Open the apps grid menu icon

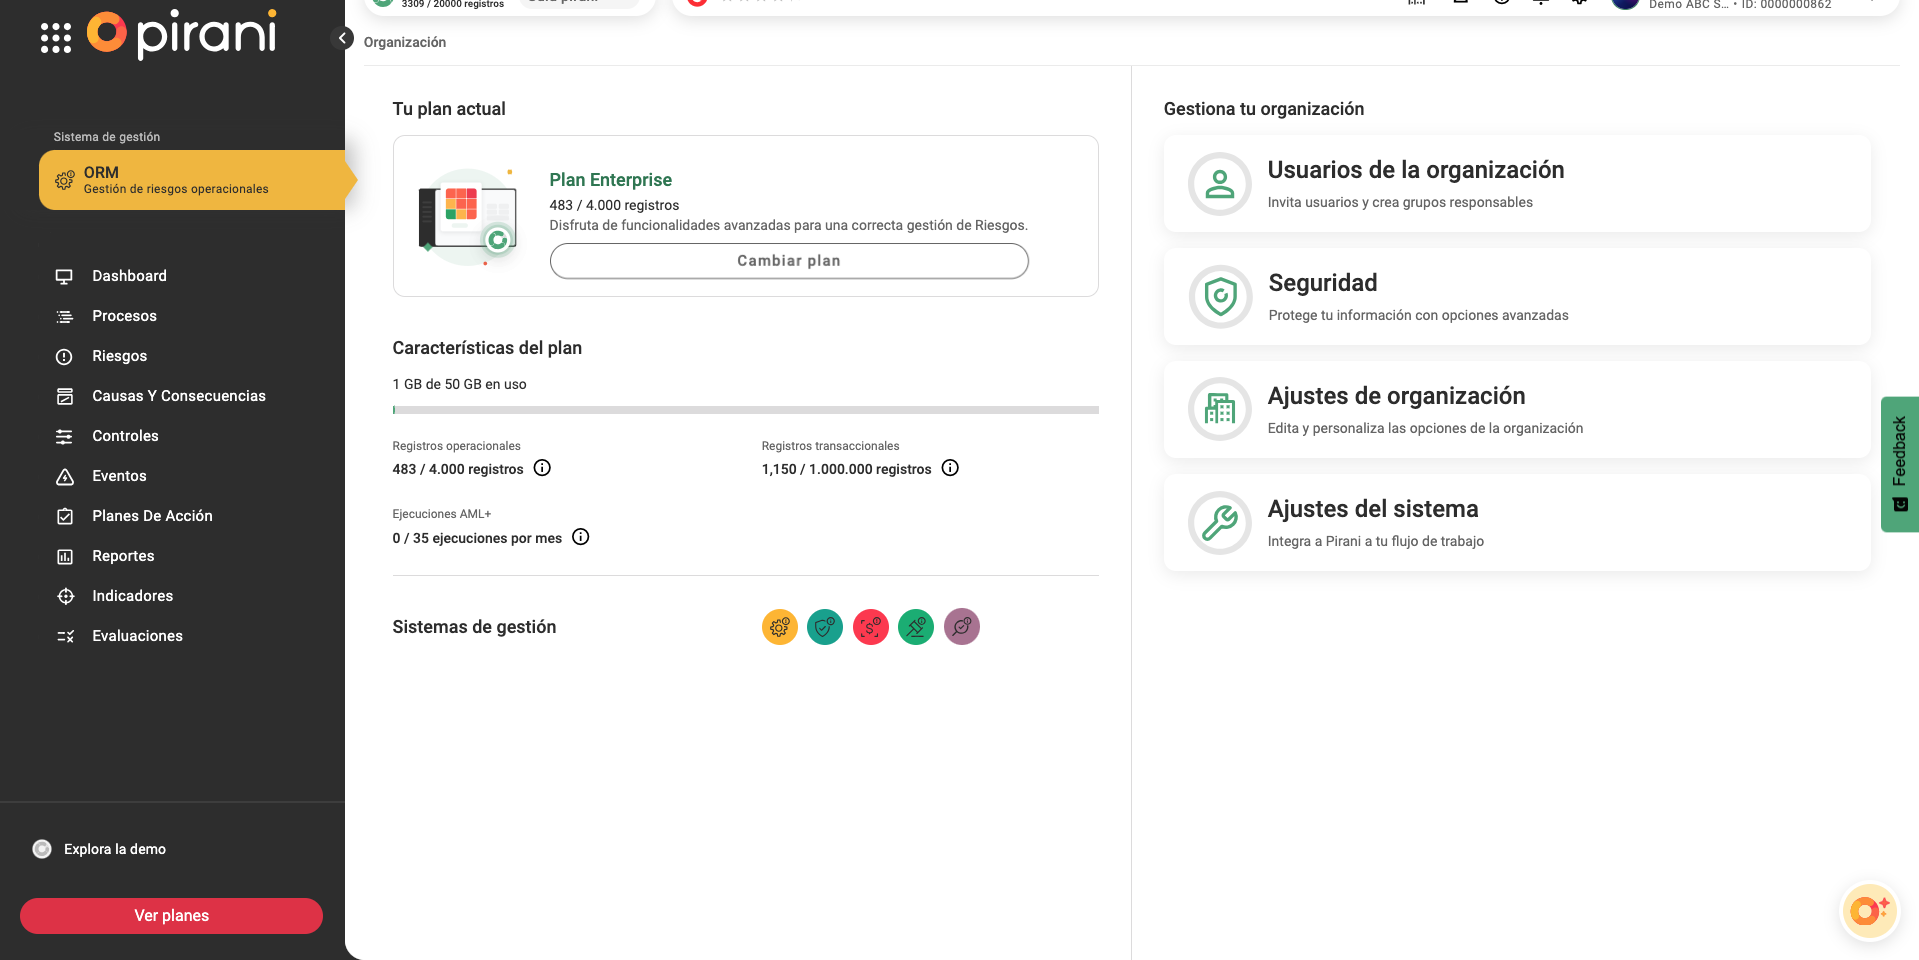point(56,38)
